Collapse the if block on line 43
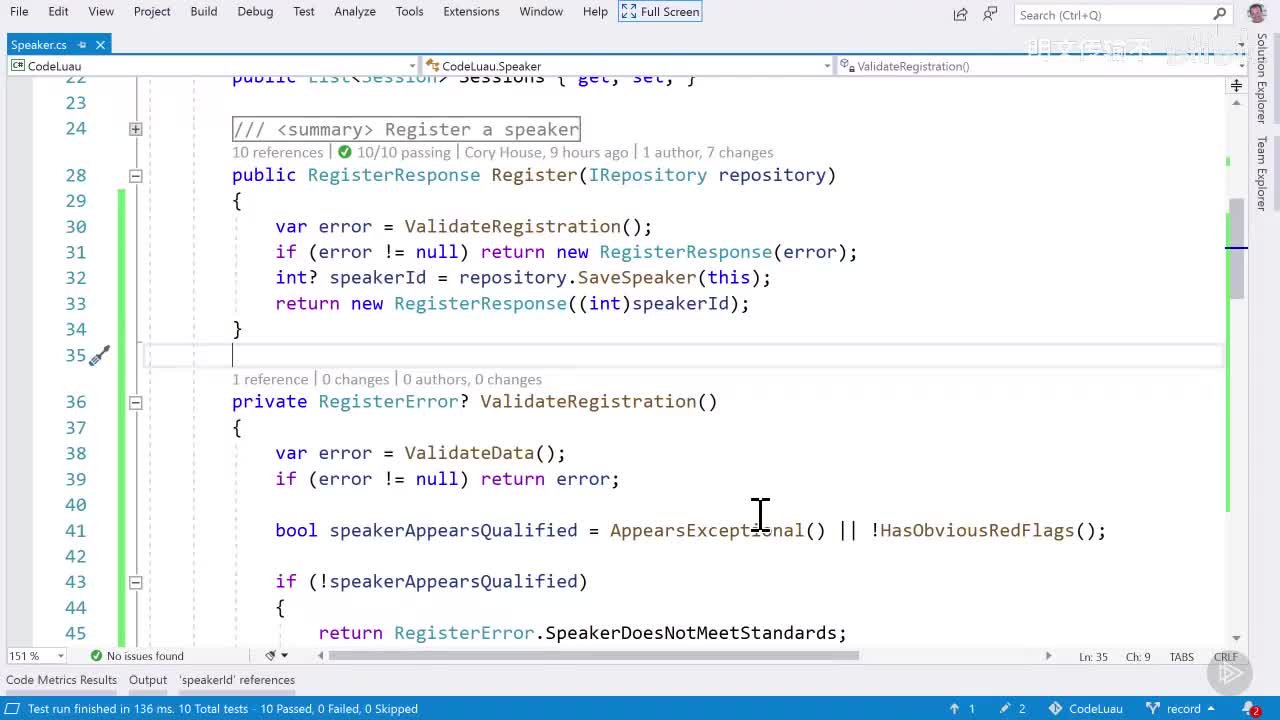The width and height of the screenshot is (1280, 720). tap(136, 582)
